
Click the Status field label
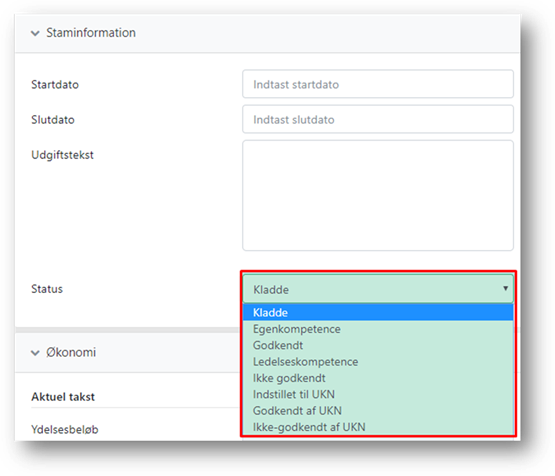(x=47, y=289)
